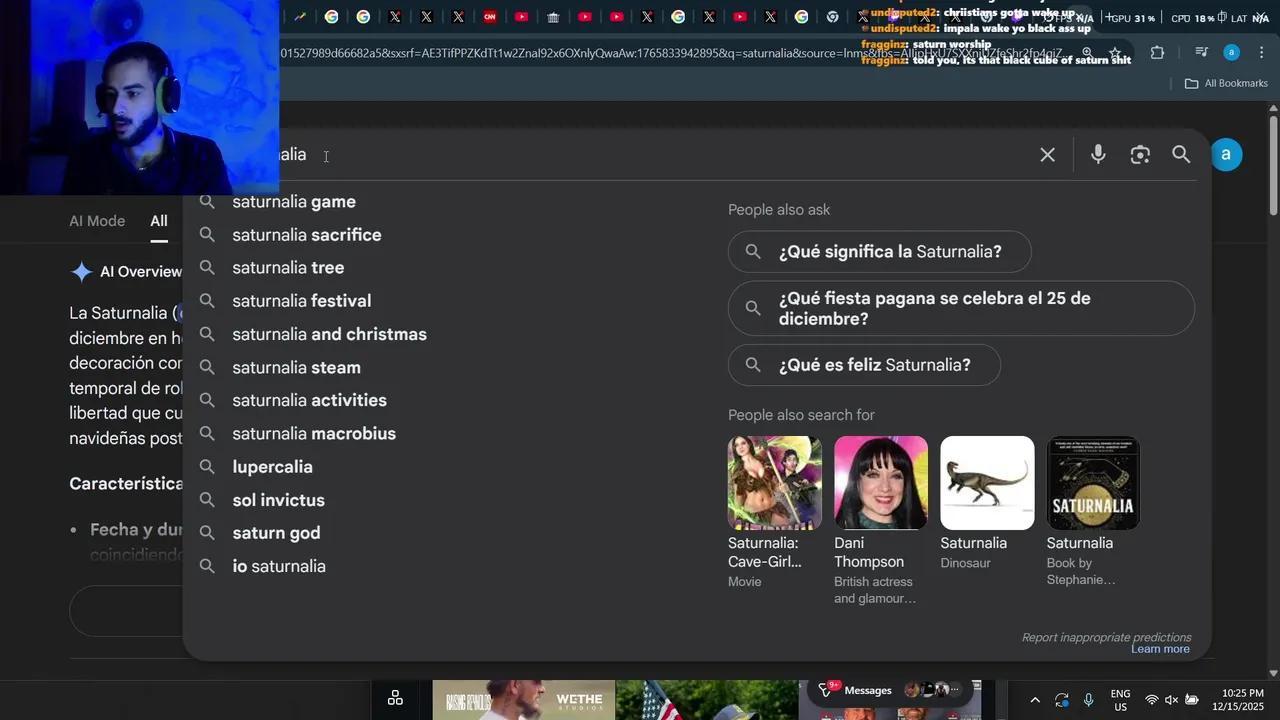Switch to the AI Mode tab

(97, 221)
